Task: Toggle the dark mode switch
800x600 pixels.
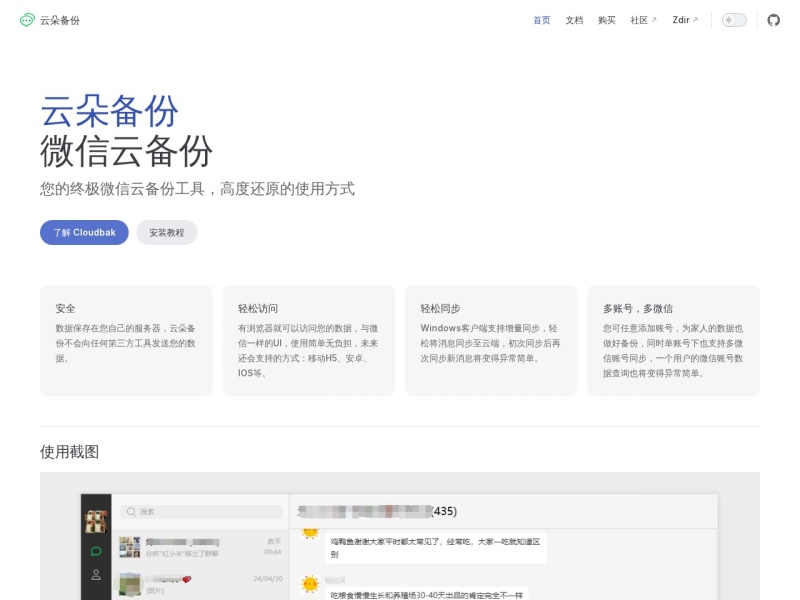Action: tap(734, 20)
